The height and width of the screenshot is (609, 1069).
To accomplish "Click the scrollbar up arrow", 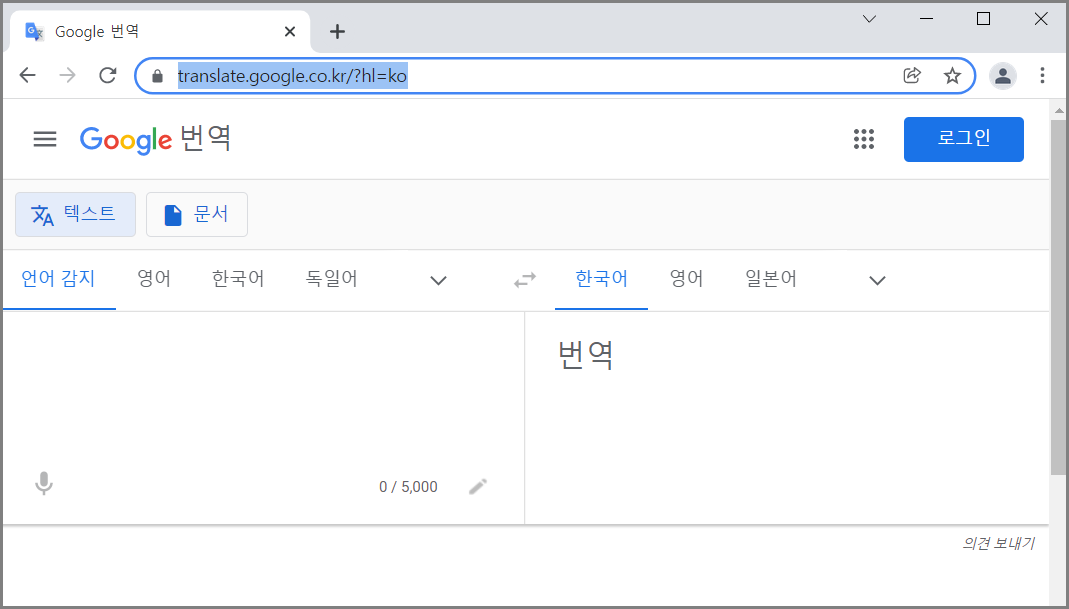I will tap(1058, 110).
